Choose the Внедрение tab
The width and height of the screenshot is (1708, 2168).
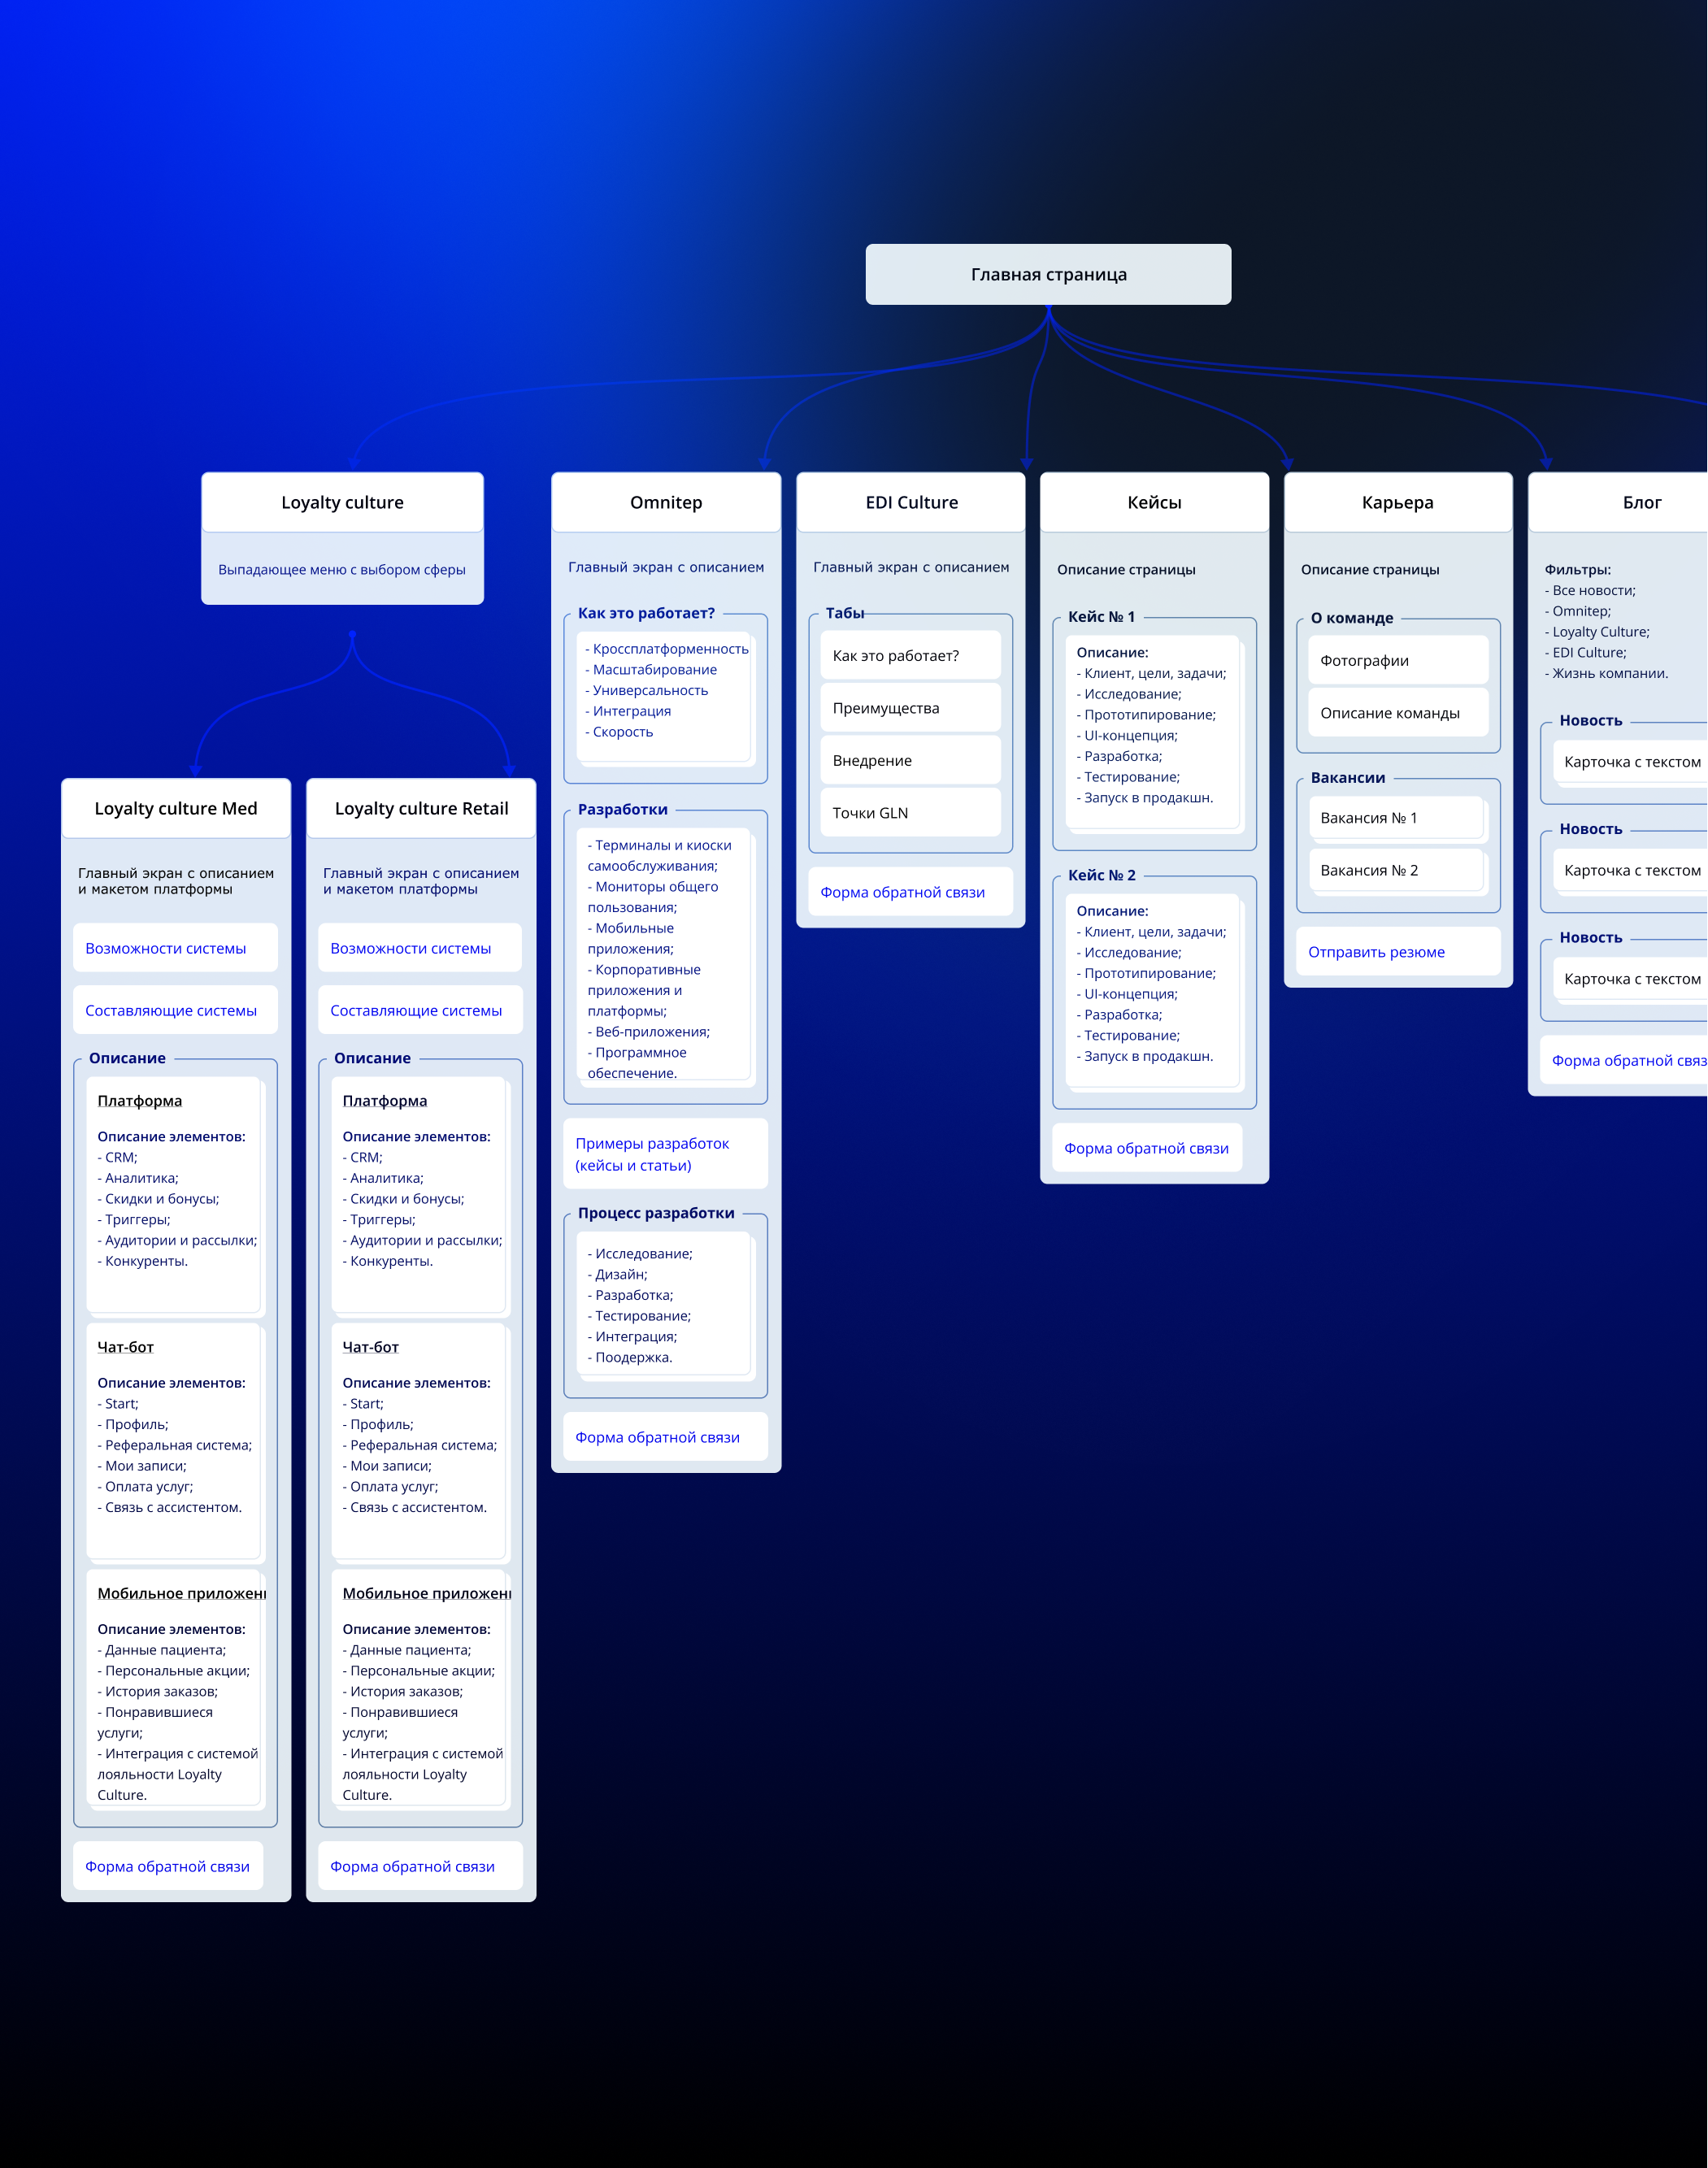coord(910,761)
